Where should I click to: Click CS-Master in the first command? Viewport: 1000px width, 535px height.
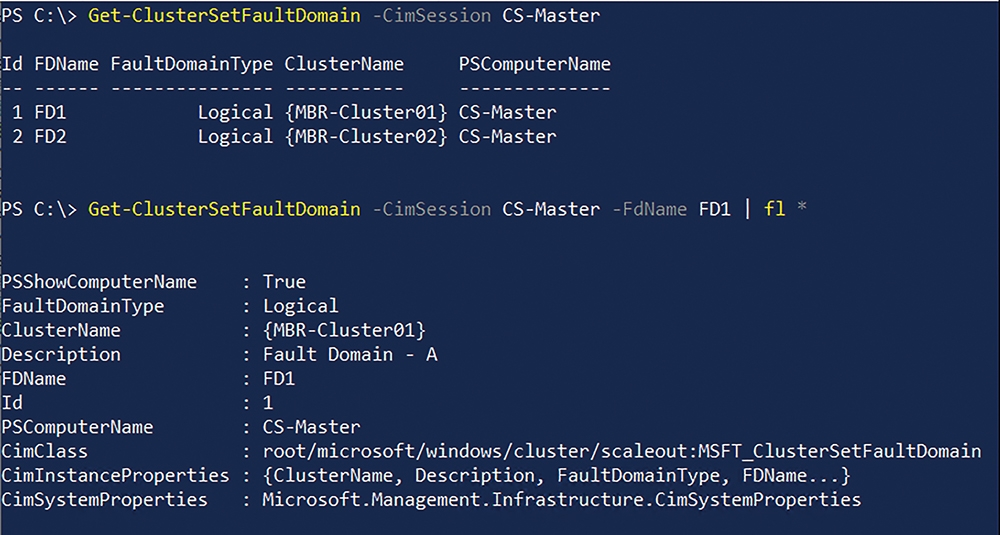click(x=551, y=15)
